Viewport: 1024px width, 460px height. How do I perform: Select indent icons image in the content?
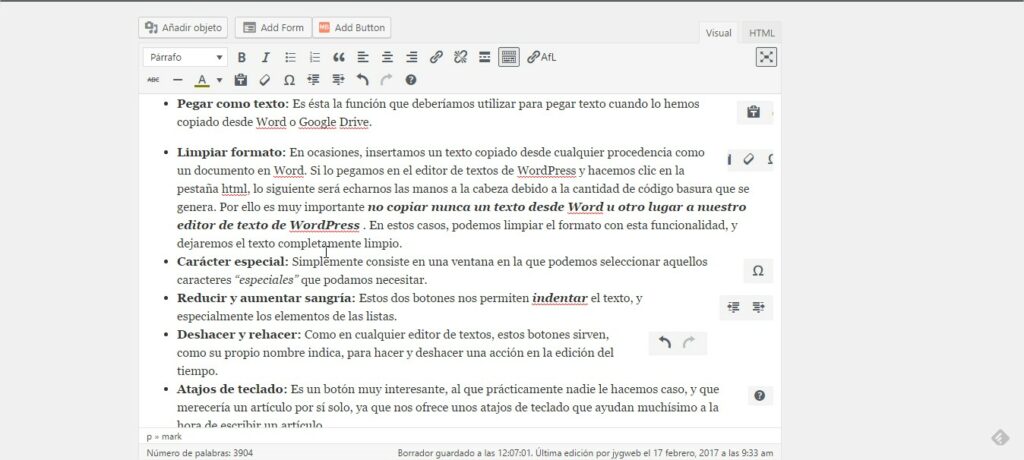746,308
